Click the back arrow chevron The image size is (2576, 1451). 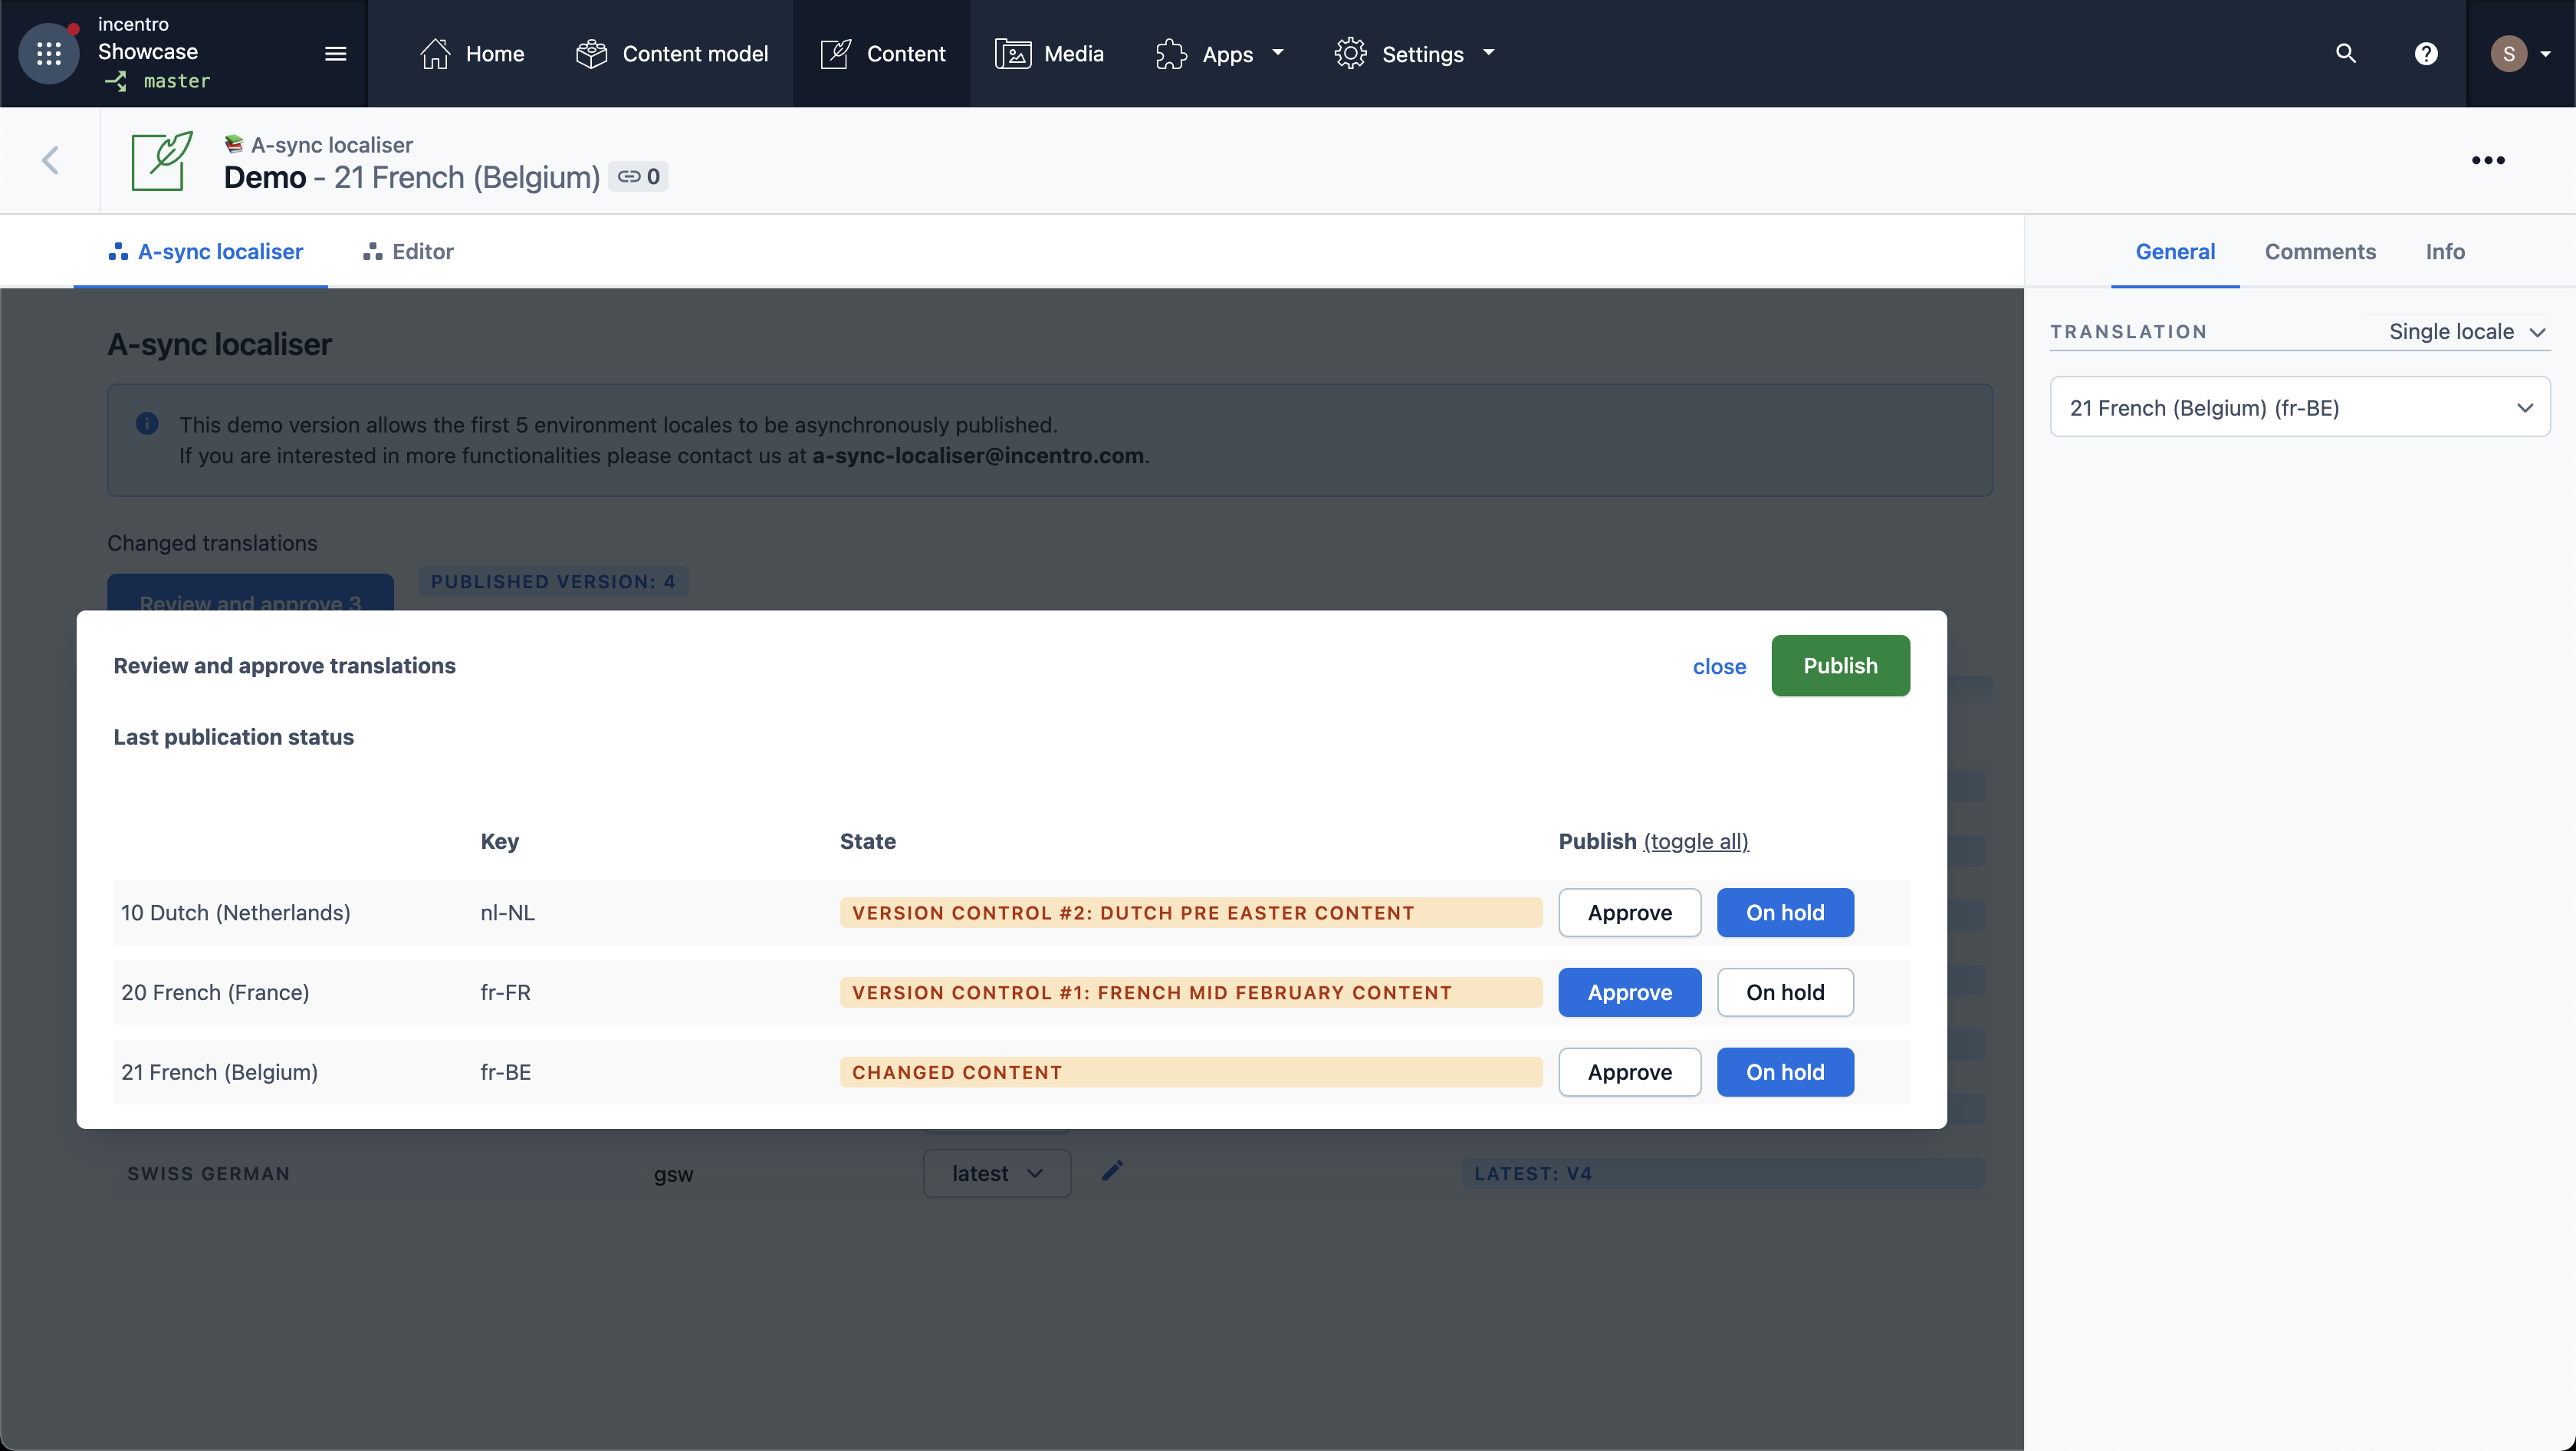pyautogui.click(x=50, y=160)
